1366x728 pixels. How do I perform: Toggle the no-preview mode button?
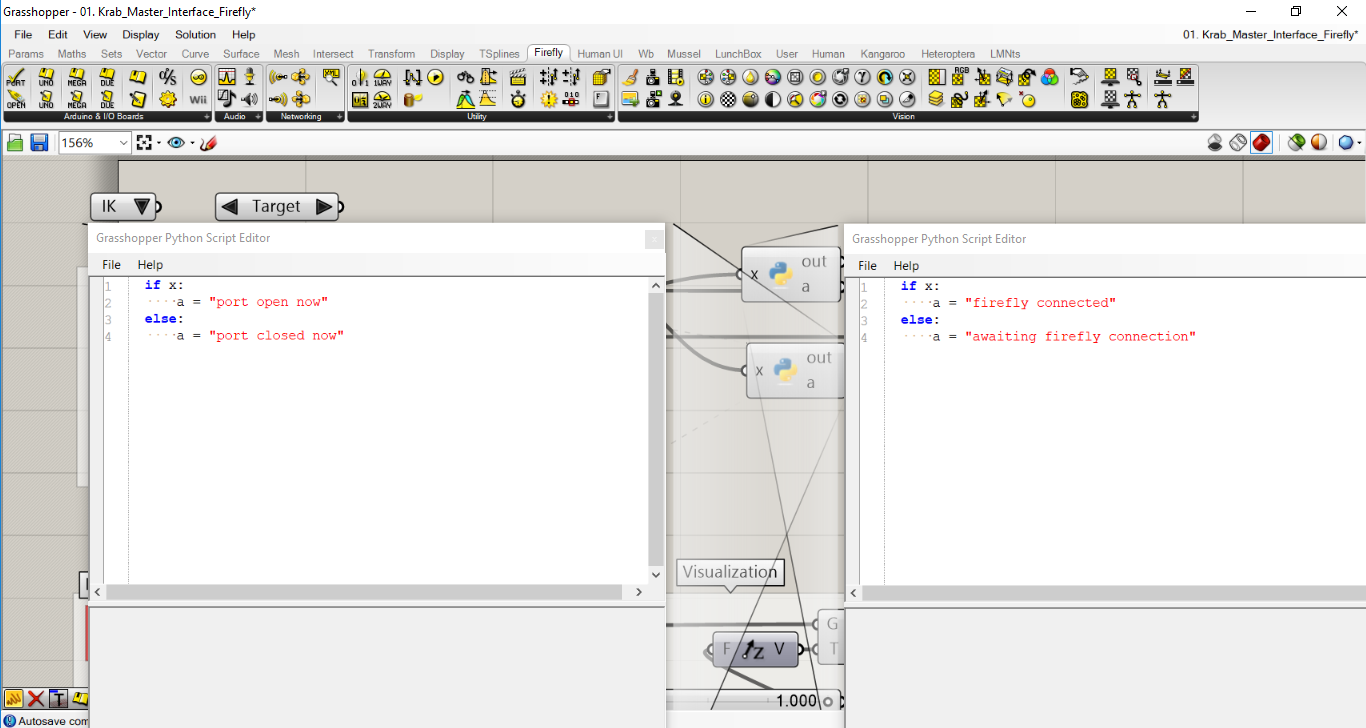[1215, 143]
